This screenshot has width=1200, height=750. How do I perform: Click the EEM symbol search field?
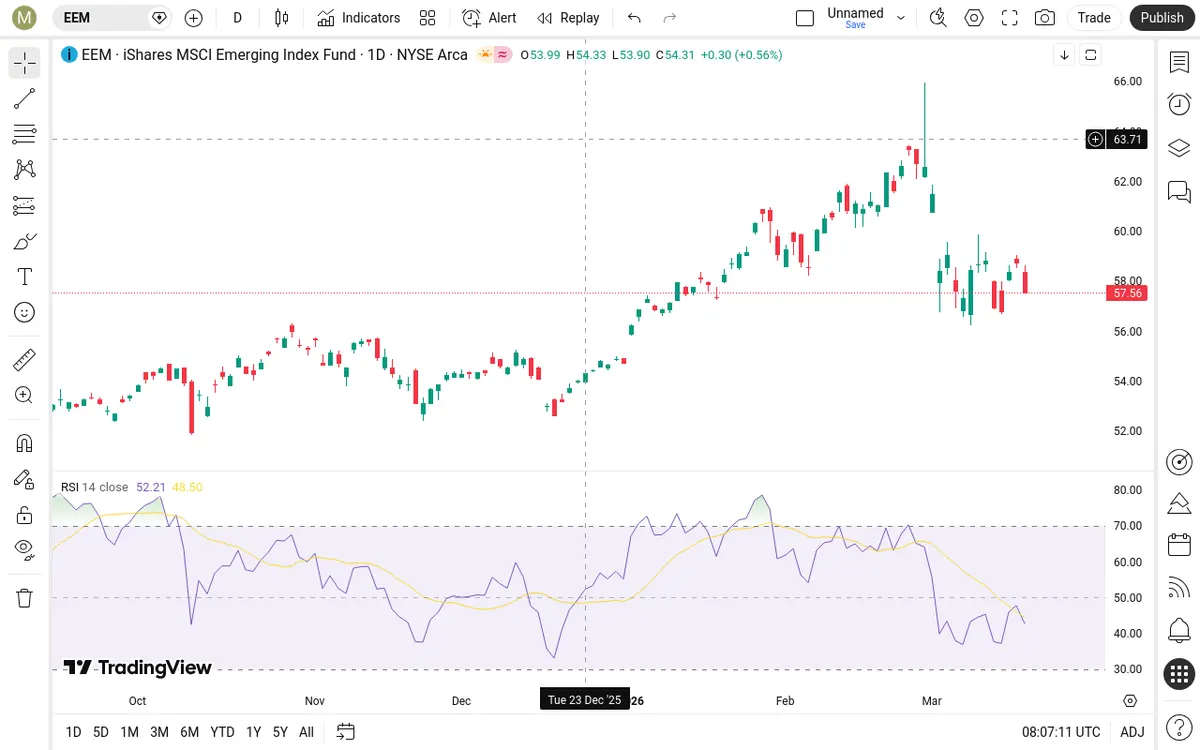pos(112,18)
